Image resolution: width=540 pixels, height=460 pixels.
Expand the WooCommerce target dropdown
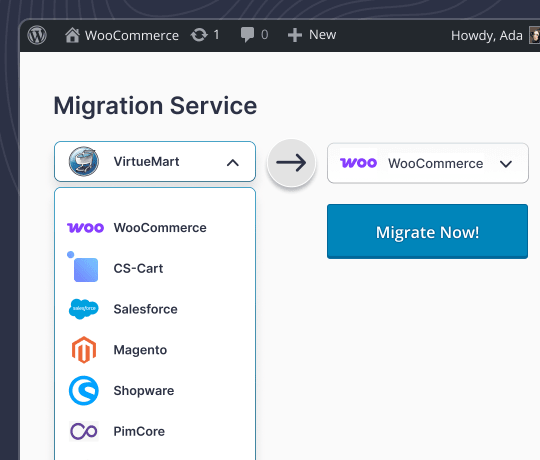coord(428,163)
